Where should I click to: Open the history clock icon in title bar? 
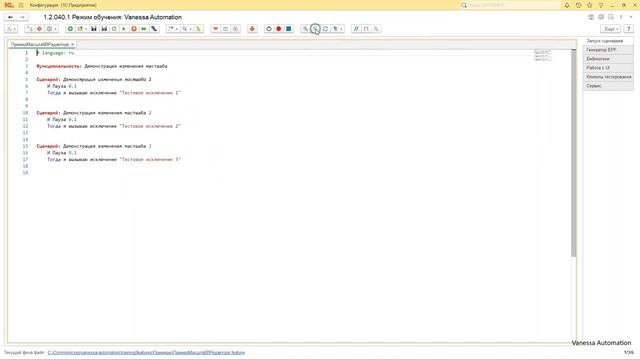(x=578, y=5)
